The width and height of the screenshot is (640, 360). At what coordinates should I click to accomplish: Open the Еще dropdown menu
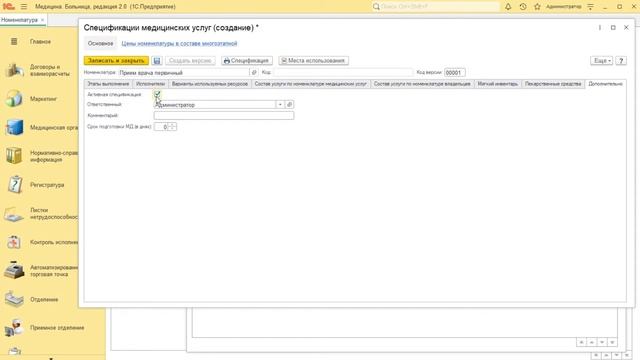[601, 60]
